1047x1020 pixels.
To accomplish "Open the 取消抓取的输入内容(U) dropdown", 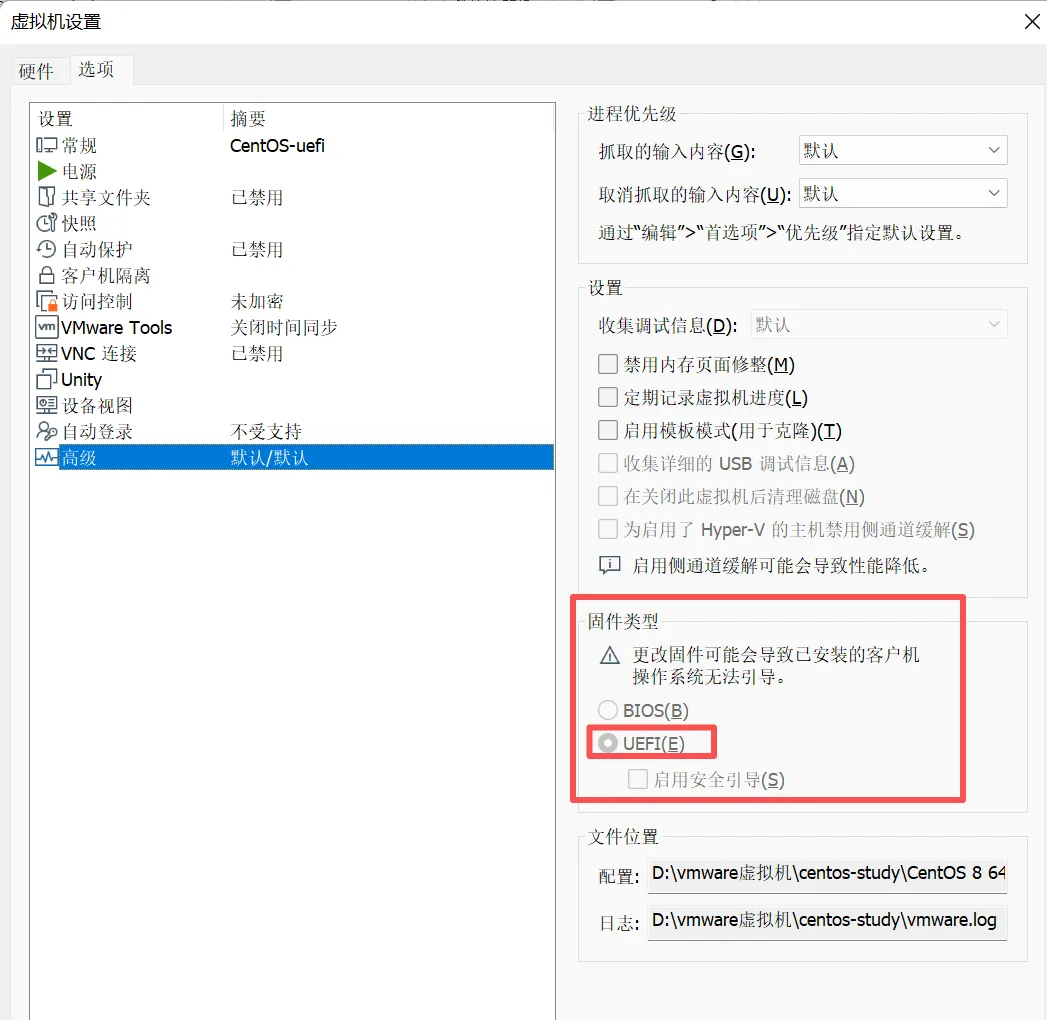I will point(903,194).
